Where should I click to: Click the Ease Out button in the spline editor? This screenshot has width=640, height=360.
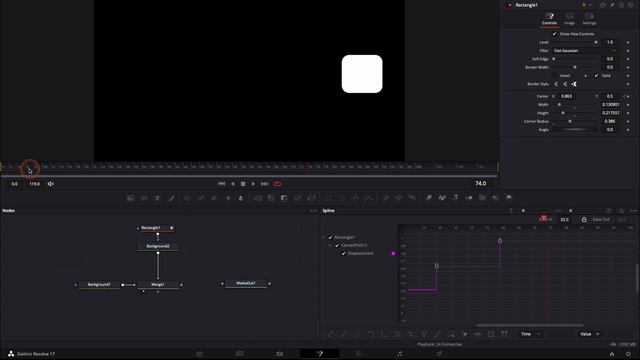[x=601, y=220]
